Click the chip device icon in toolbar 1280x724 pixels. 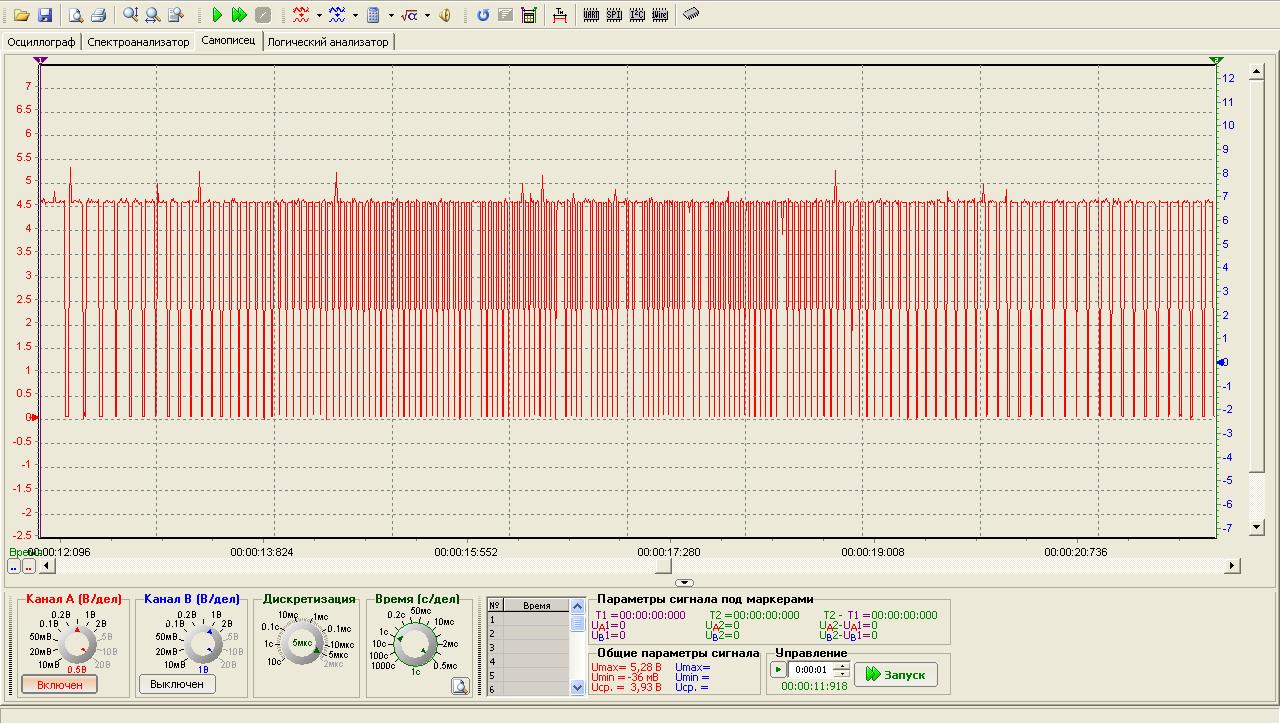[690, 15]
